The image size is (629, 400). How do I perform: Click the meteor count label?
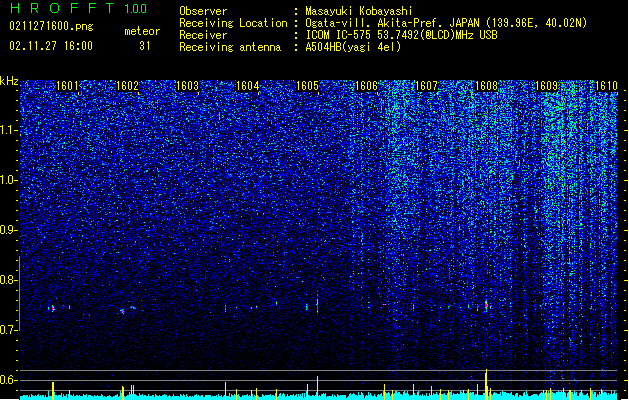pos(142,31)
